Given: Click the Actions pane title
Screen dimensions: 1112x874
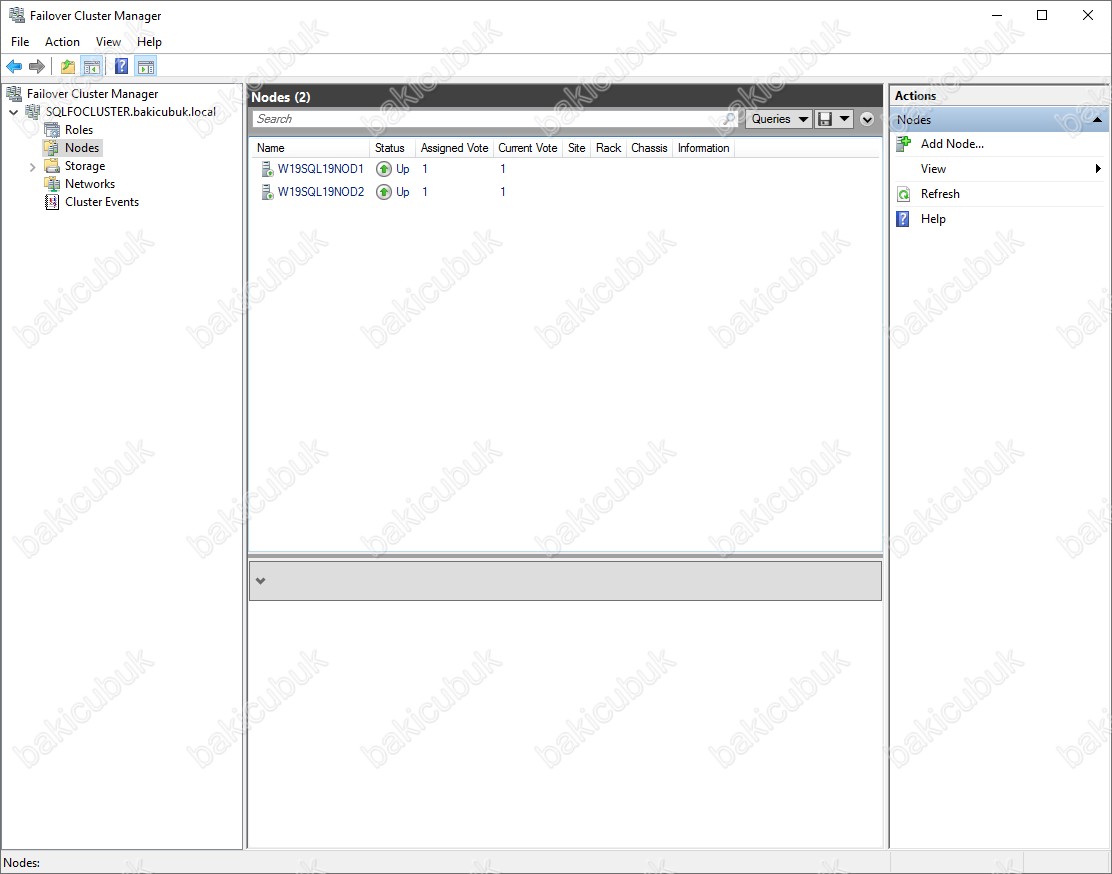Looking at the screenshot, I should click(915, 96).
